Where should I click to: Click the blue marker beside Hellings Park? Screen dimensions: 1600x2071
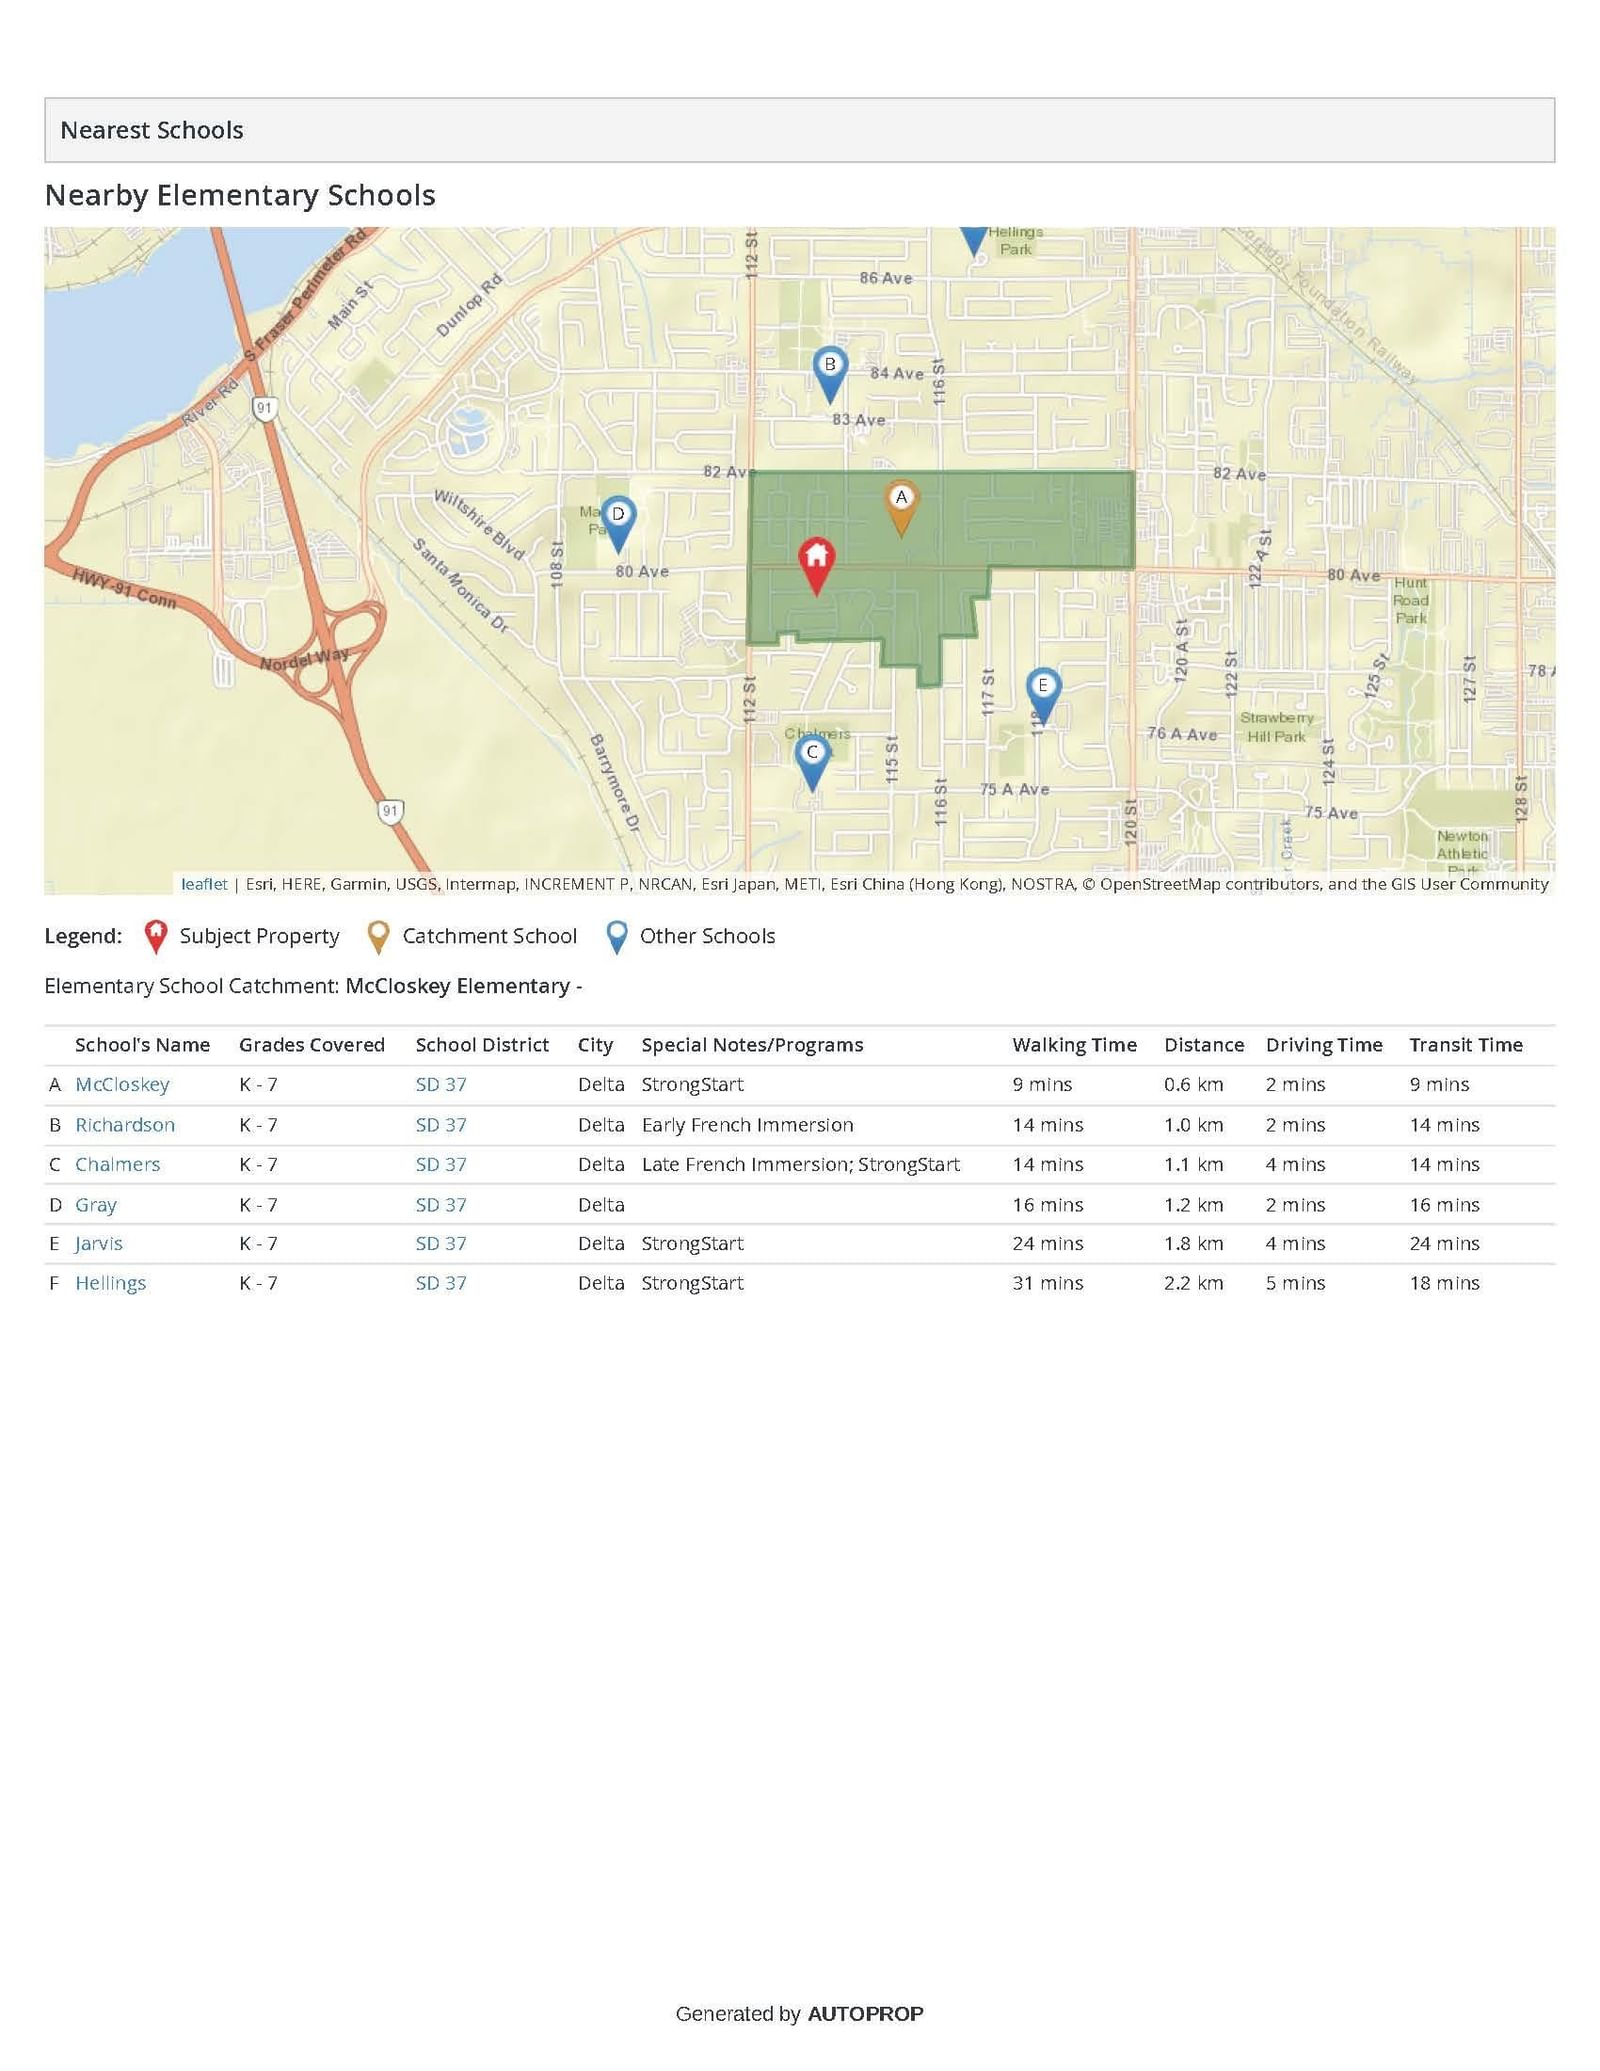(x=974, y=241)
